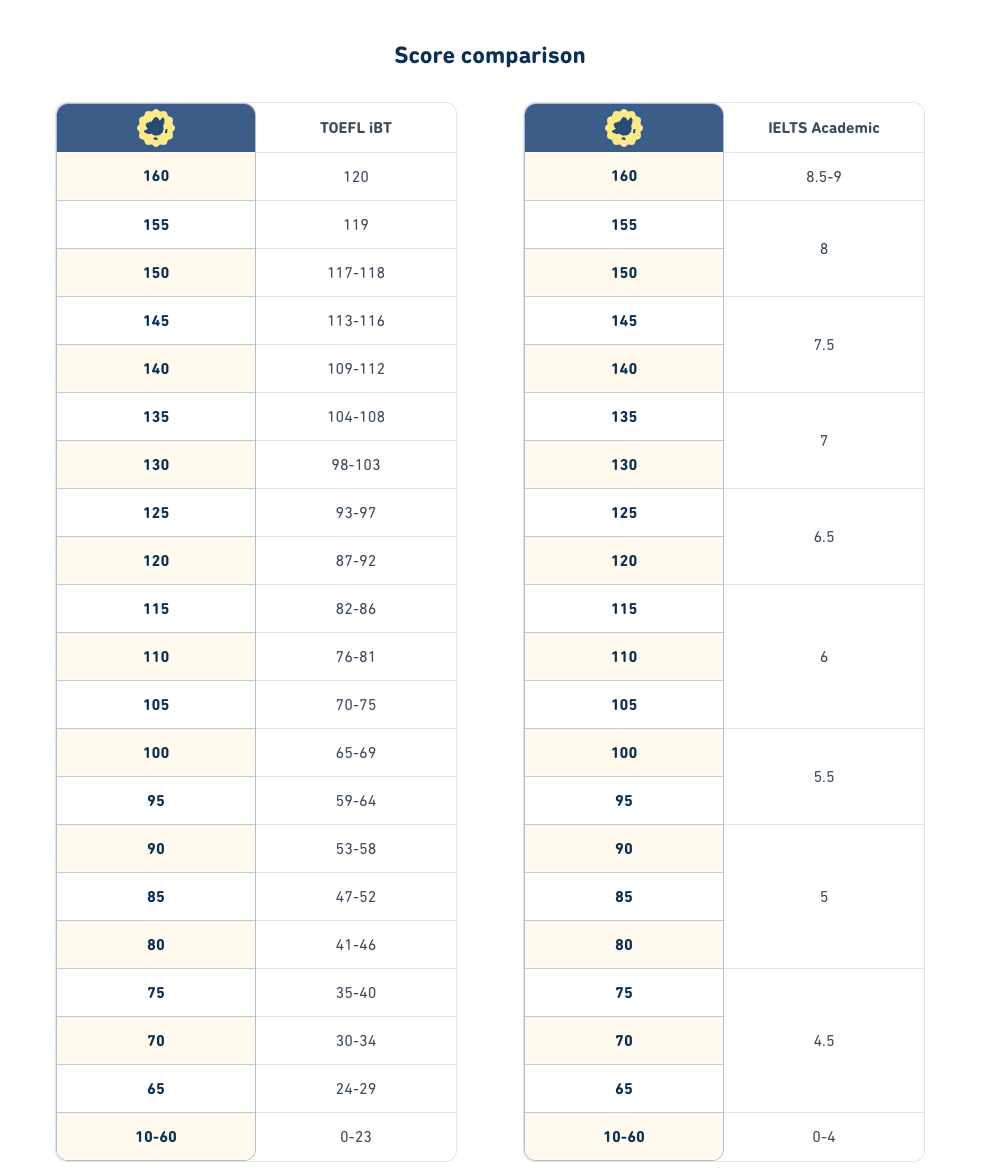Screen dimensions: 1002x1174
Task: Select the IELTS band 6 cell
Action: pyautogui.click(x=824, y=657)
